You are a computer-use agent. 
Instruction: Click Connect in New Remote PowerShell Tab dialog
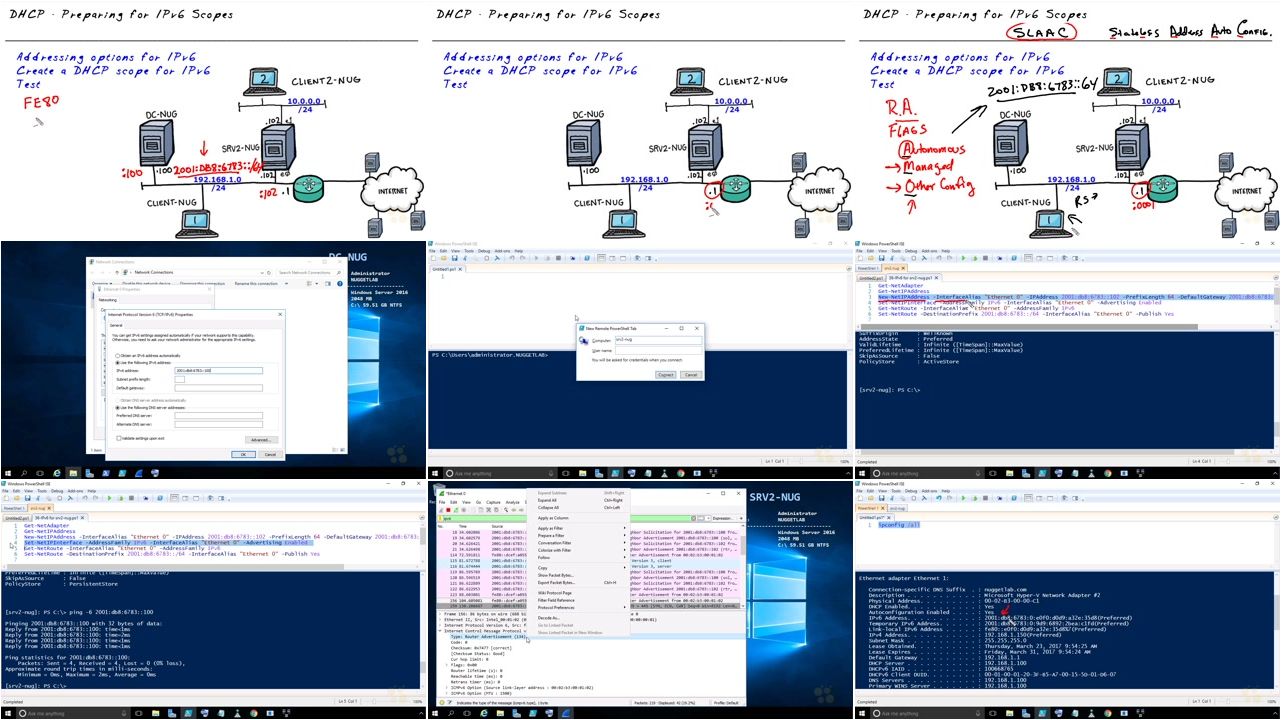click(665, 375)
